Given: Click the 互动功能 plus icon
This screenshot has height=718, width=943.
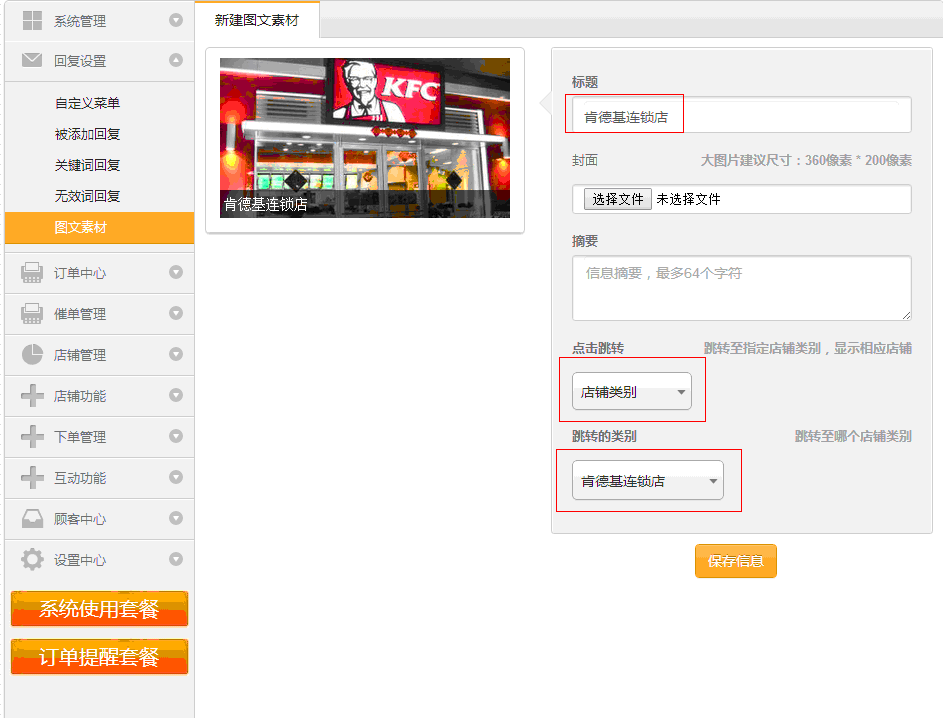Looking at the screenshot, I should 32,477.
